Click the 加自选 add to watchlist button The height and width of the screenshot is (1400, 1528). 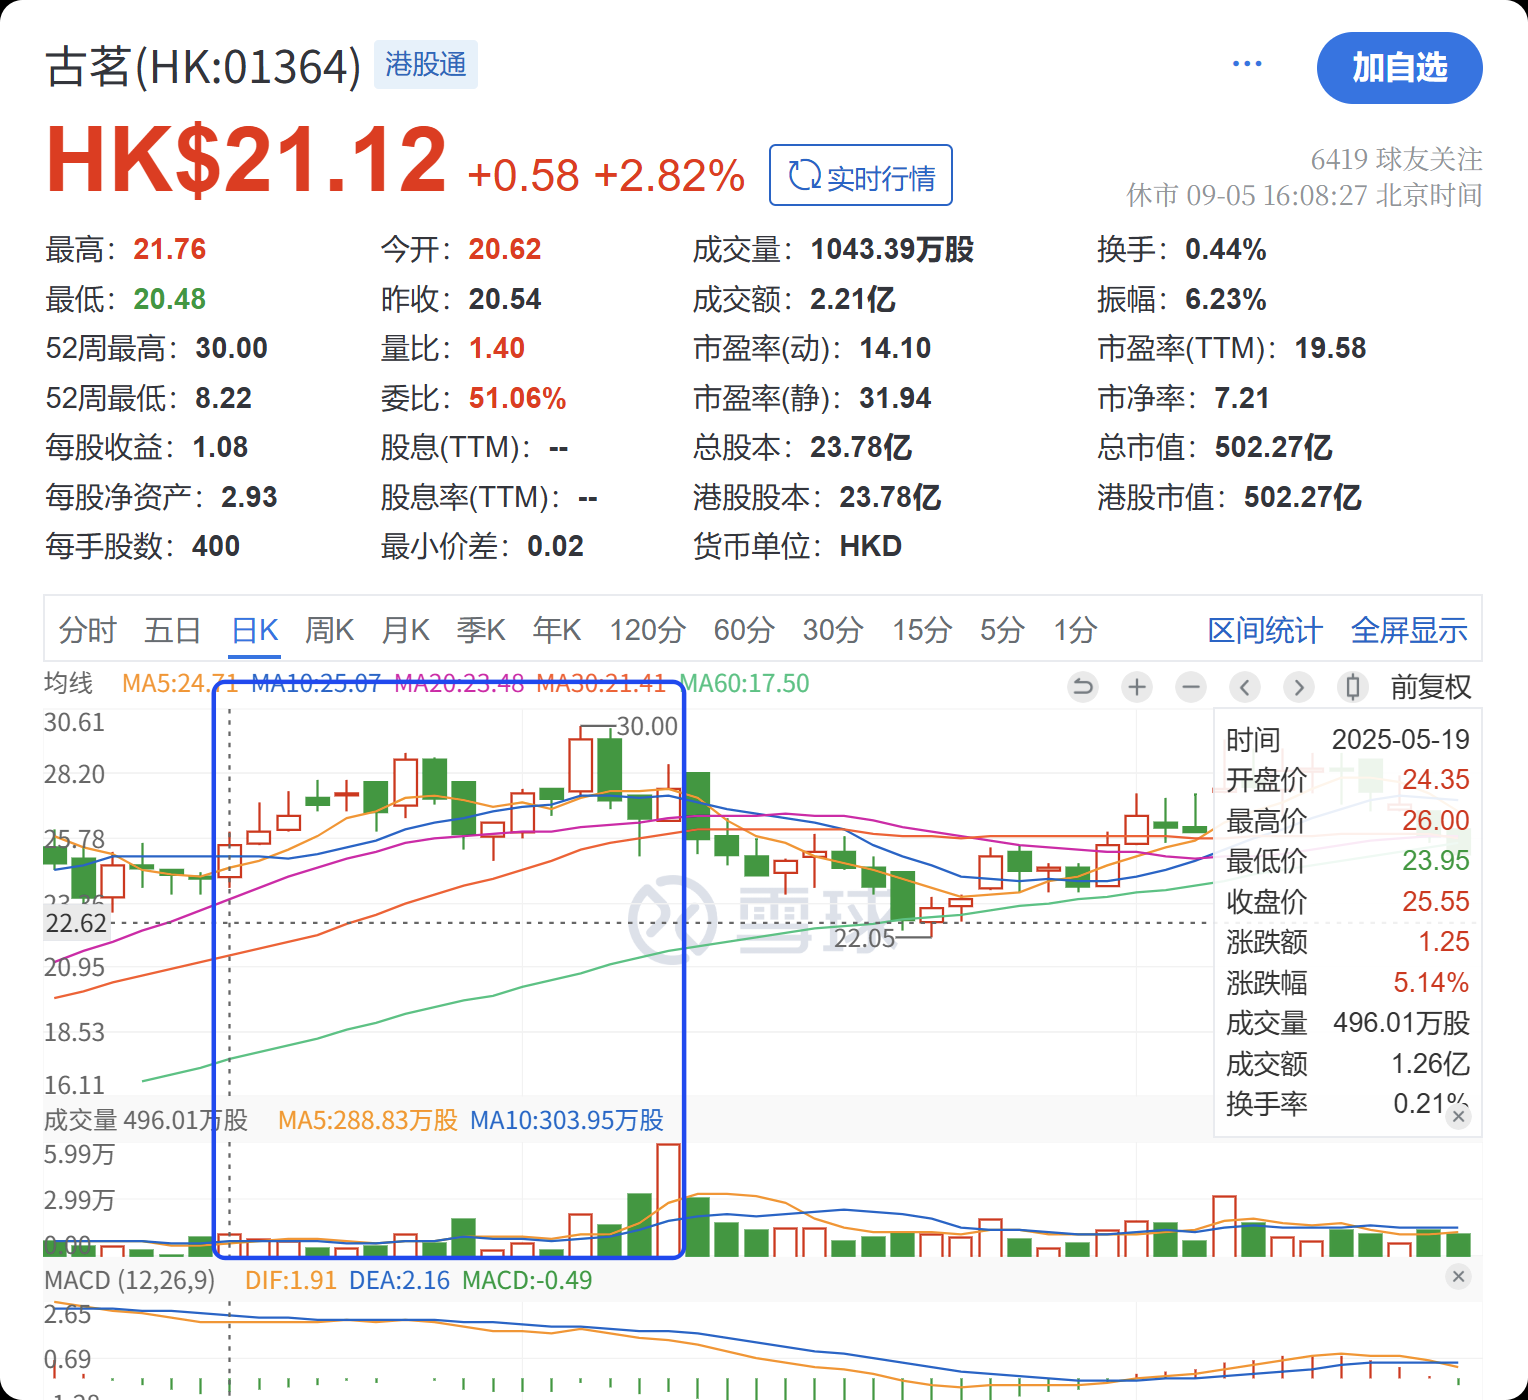1399,68
